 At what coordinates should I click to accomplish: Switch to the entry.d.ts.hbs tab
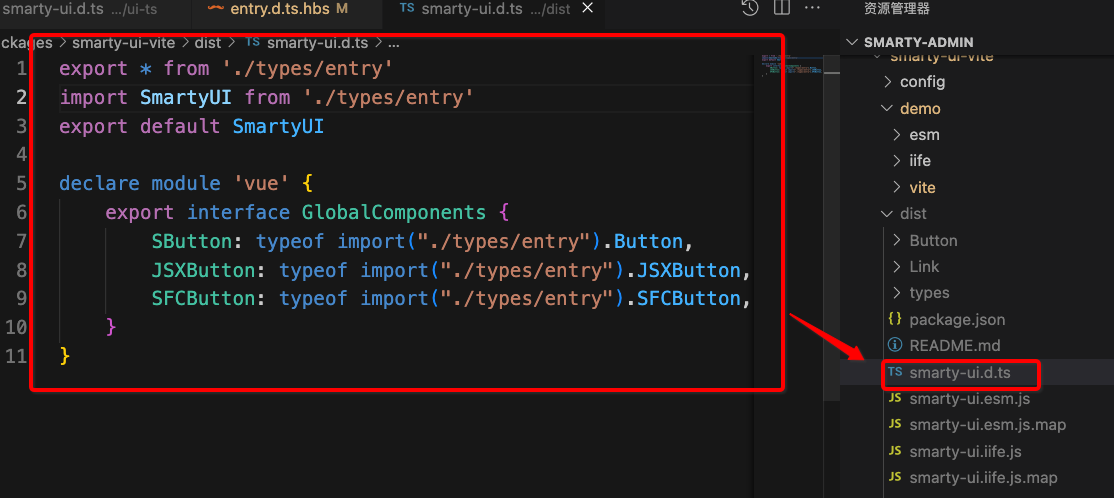(x=278, y=9)
